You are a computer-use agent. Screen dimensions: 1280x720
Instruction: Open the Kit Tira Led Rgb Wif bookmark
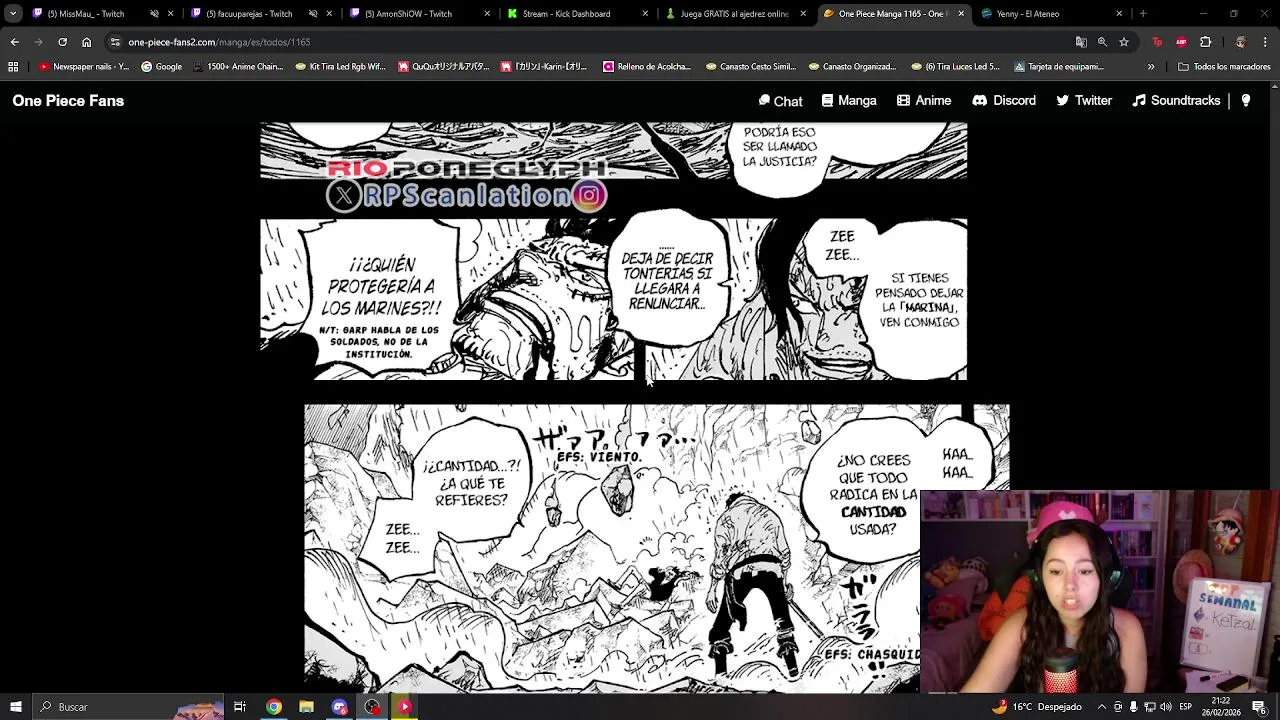(x=340, y=67)
